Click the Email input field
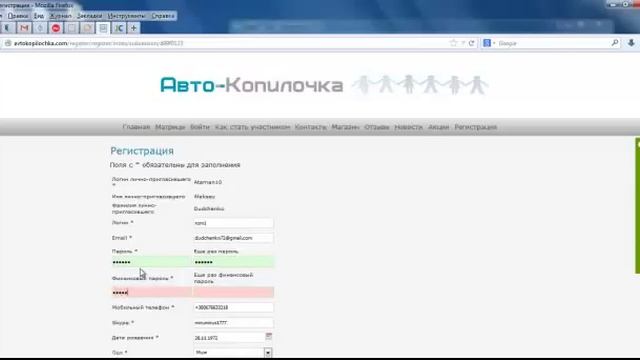This screenshot has height=360, width=640. tap(233, 238)
